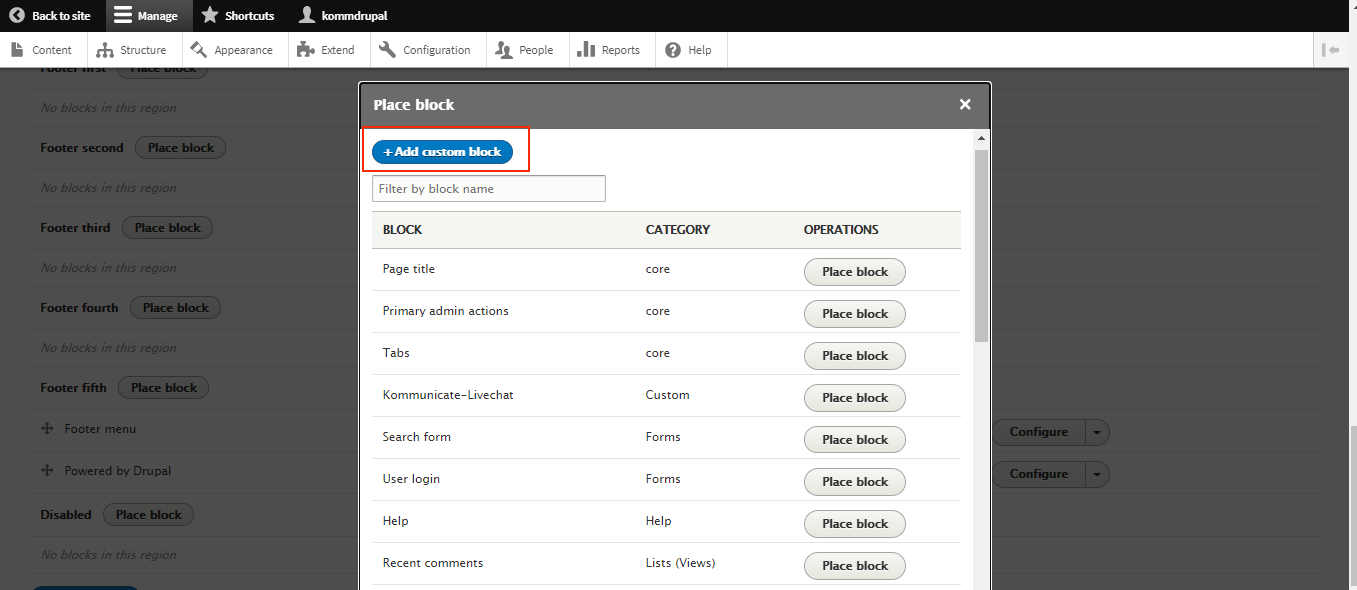Close the Place block dialog
The width and height of the screenshot is (1357, 590).
coord(965,104)
